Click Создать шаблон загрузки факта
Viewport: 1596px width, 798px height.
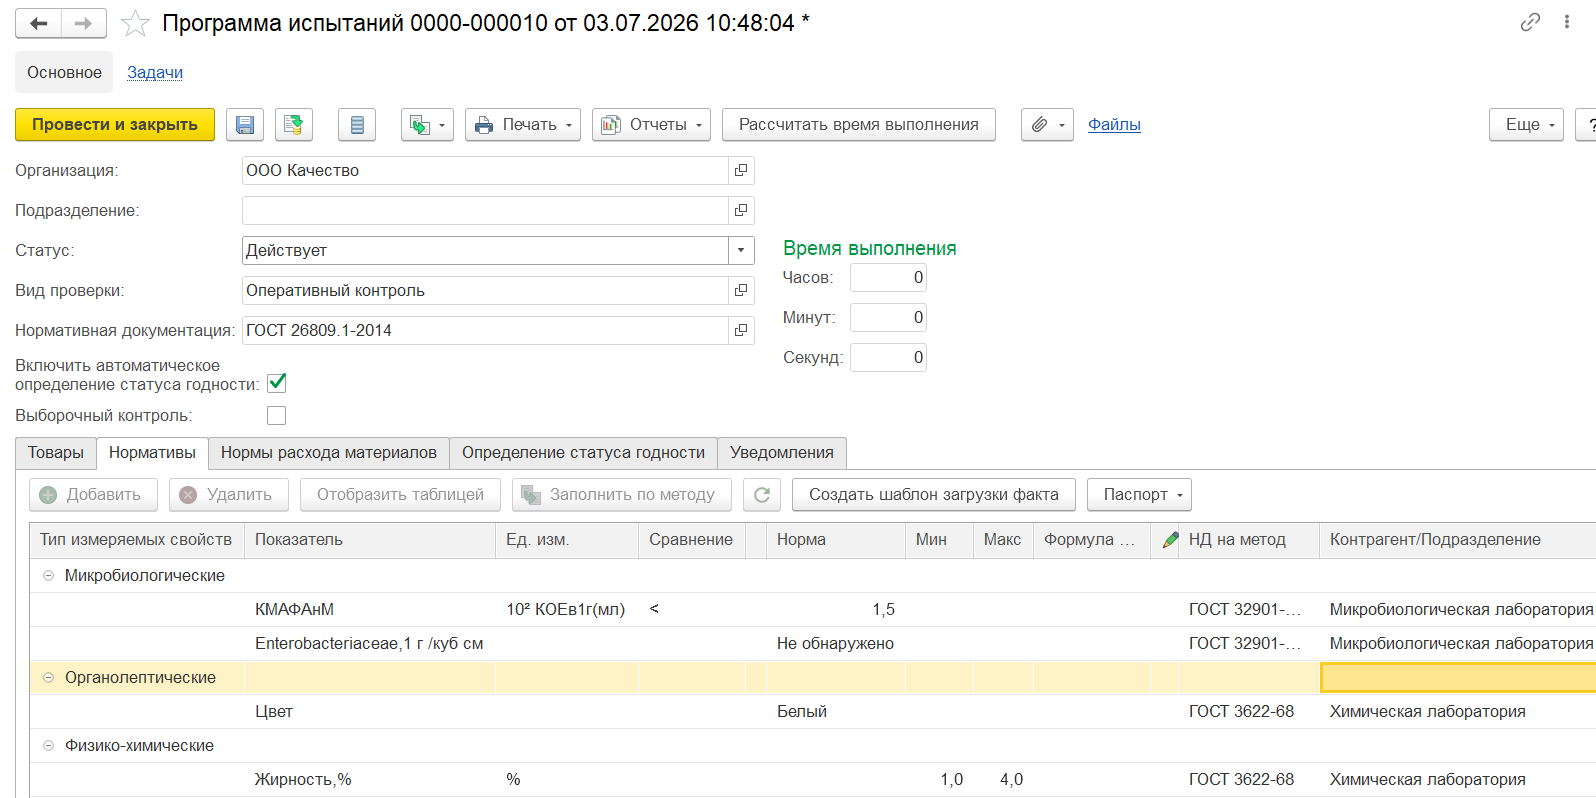pyautogui.click(x=934, y=495)
